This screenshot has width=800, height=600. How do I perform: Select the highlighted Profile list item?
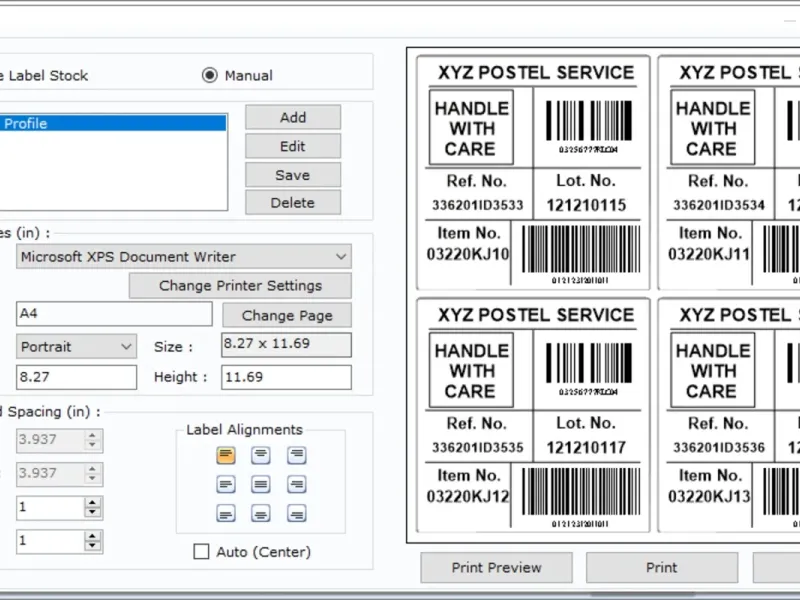[113, 123]
